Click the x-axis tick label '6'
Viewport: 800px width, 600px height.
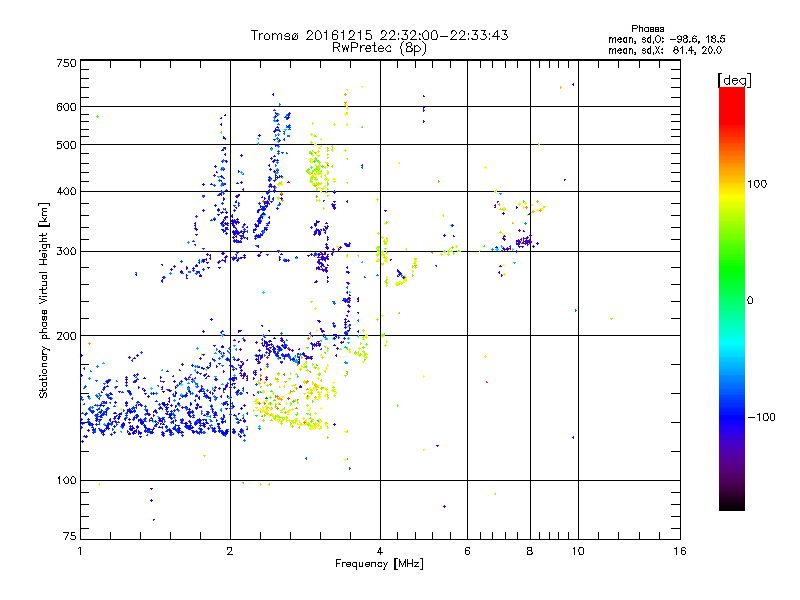pos(467,551)
